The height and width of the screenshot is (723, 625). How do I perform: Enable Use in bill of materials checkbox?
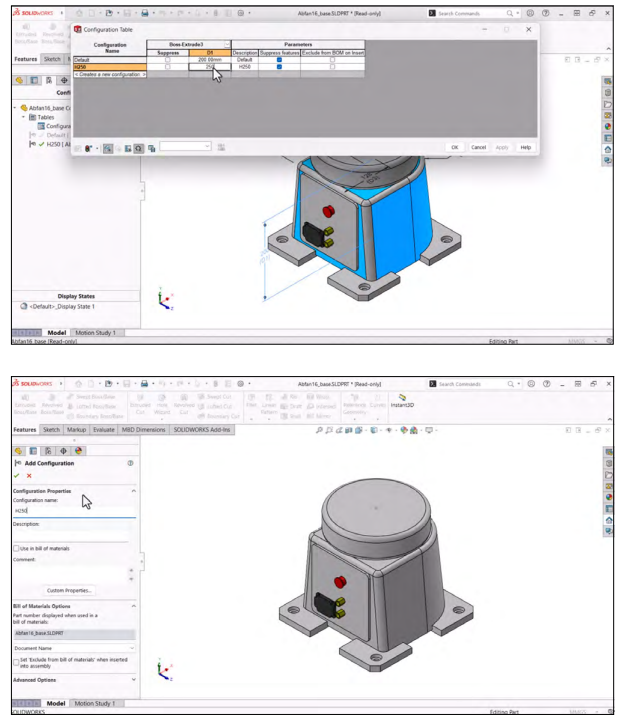(17, 548)
